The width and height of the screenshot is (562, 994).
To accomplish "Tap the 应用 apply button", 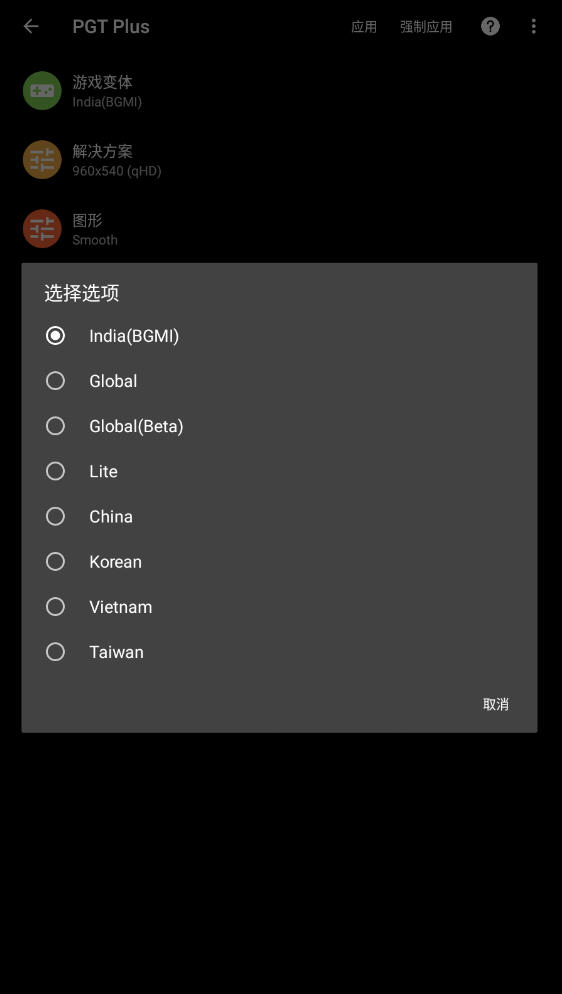I will [x=364, y=27].
